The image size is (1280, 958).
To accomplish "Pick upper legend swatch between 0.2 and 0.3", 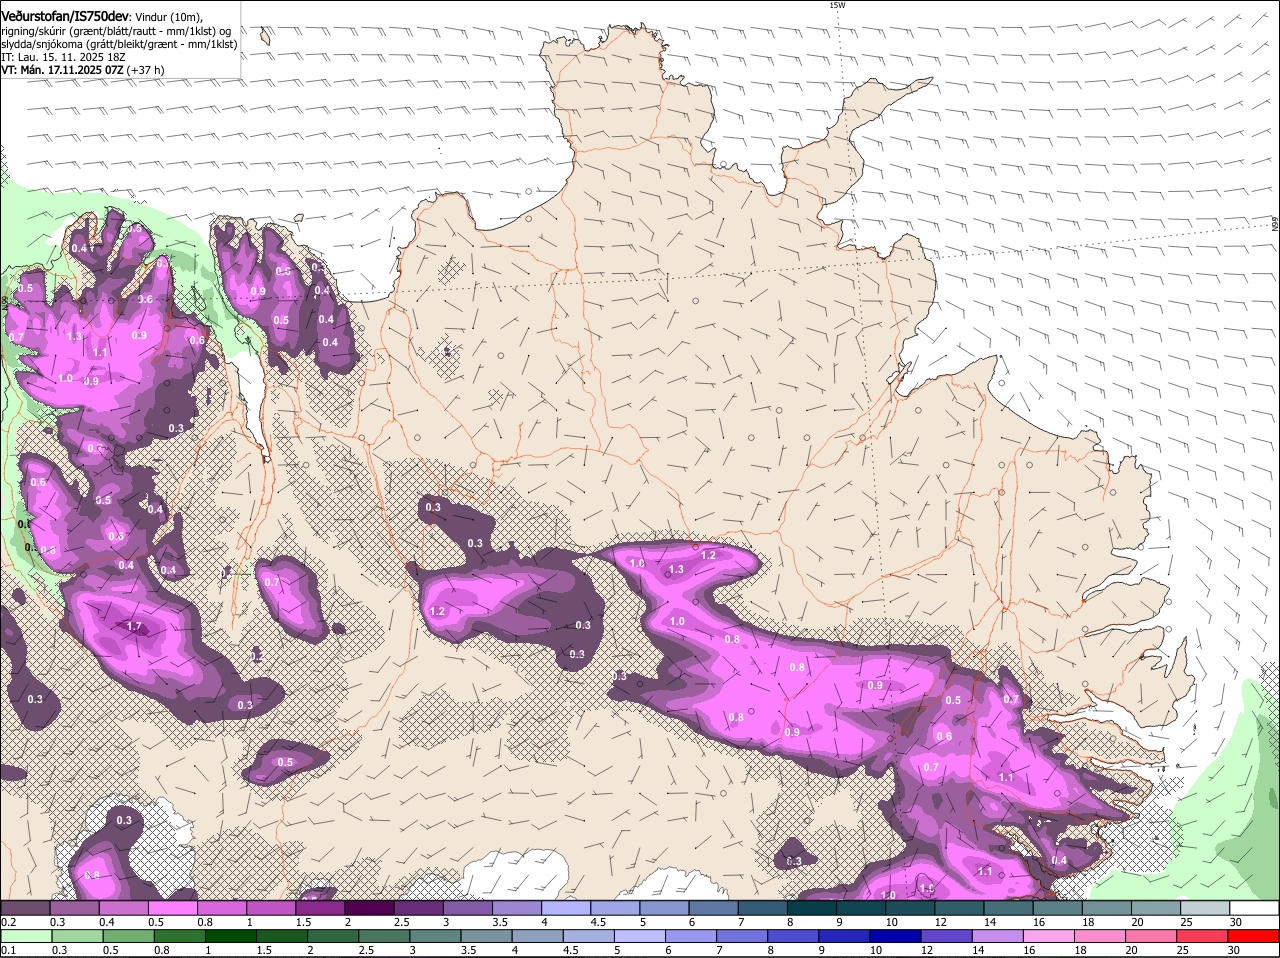I will pos(26,908).
